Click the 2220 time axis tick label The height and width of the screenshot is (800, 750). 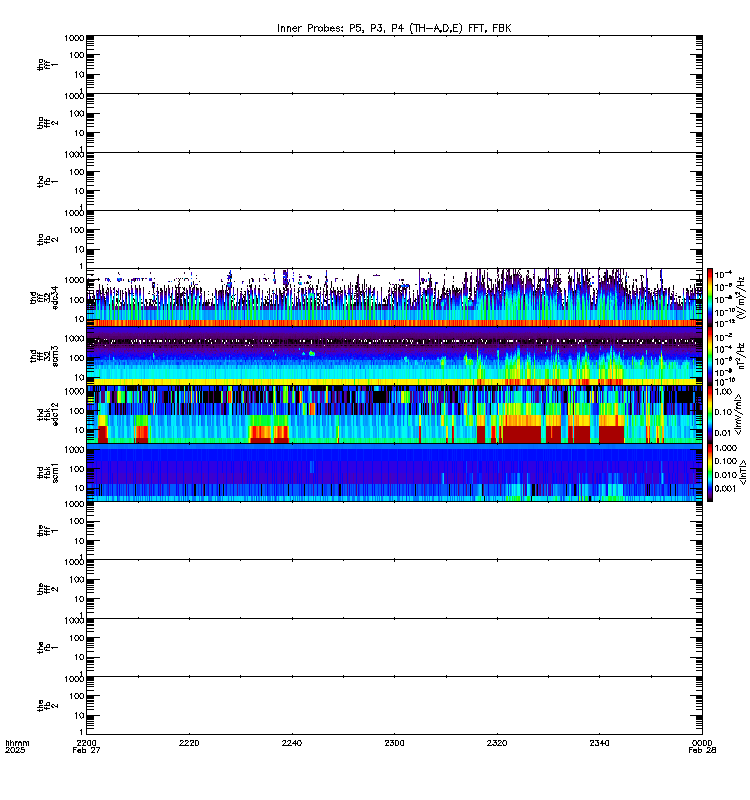coord(189,743)
